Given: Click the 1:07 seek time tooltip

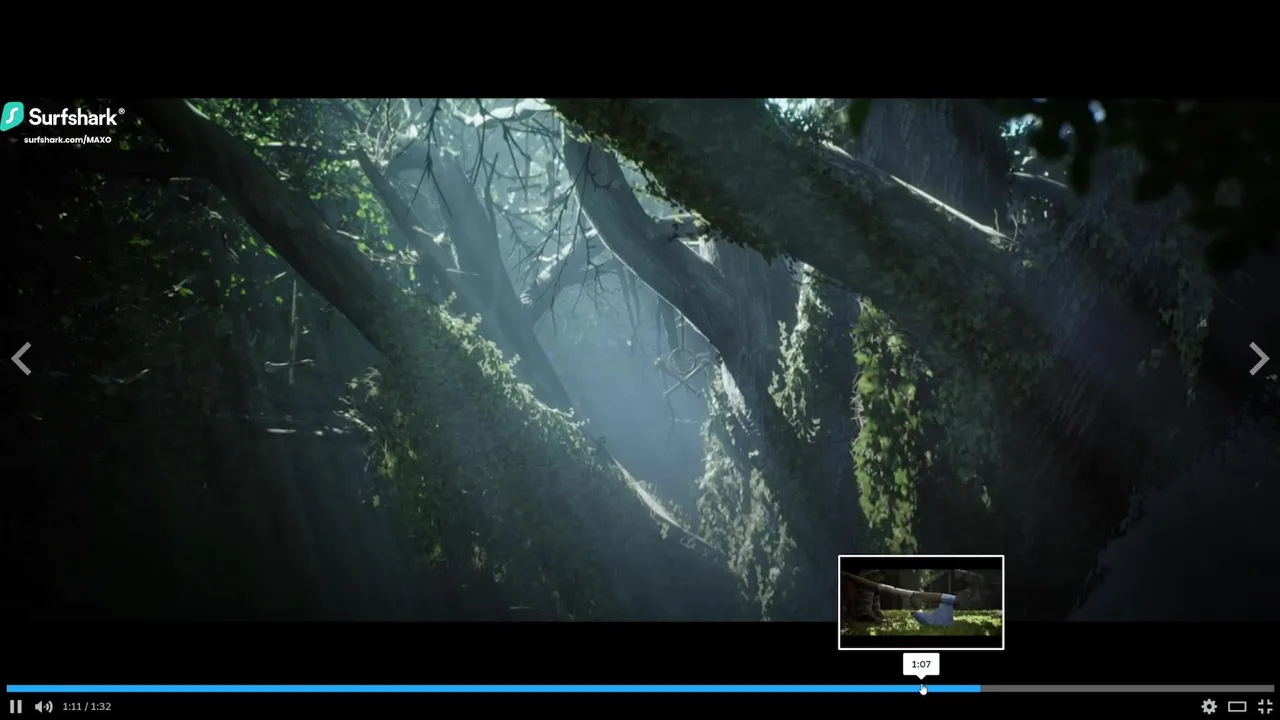Looking at the screenshot, I should pyautogui.click(x=921, y=664).
